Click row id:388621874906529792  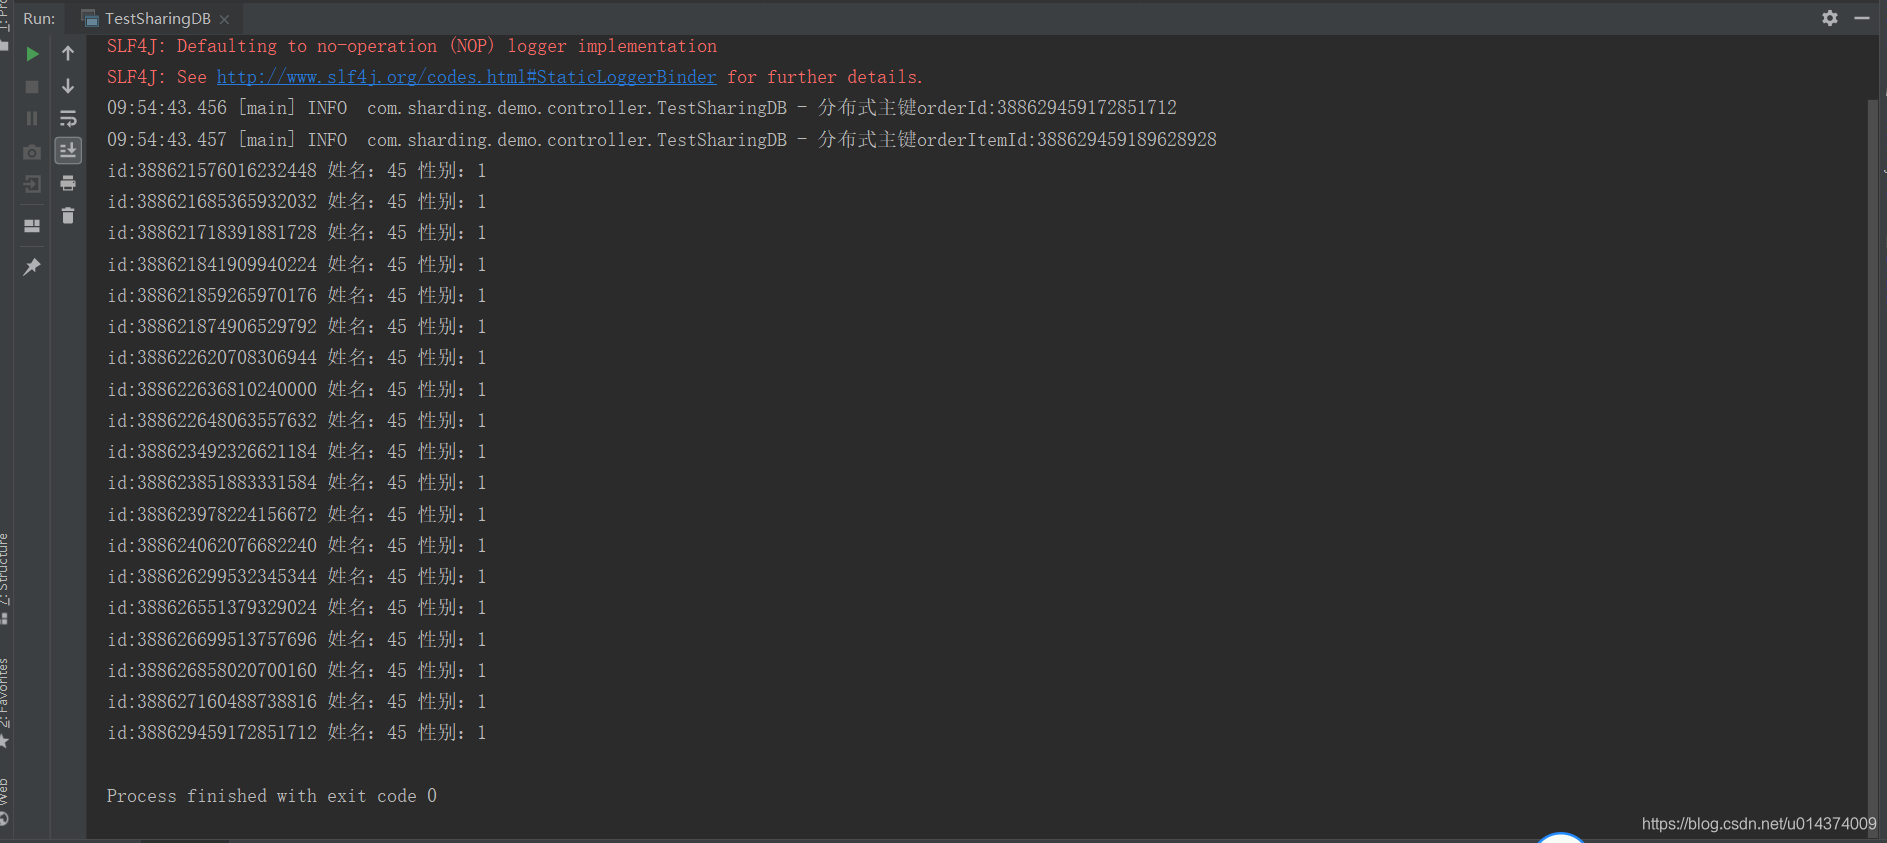click(297, 327)
